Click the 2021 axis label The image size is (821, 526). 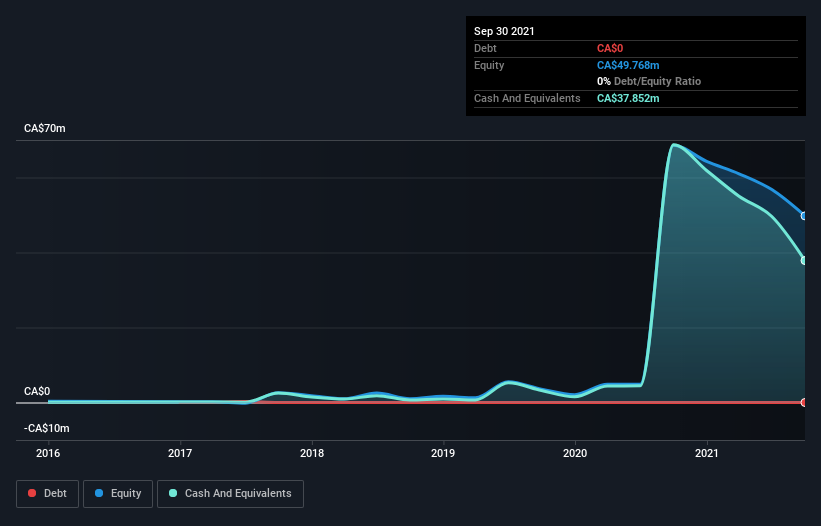pyautogui.click(x=707, y=453)
